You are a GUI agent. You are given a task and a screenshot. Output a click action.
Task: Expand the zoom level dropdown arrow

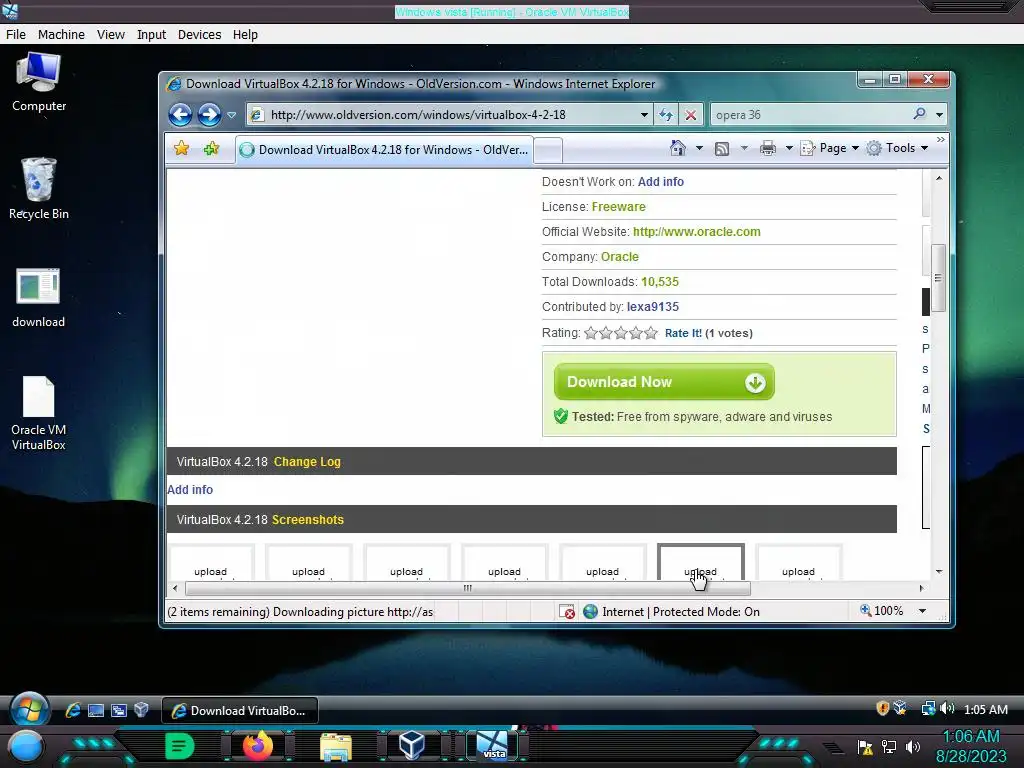pyautogui.click(x=922, y=611)
